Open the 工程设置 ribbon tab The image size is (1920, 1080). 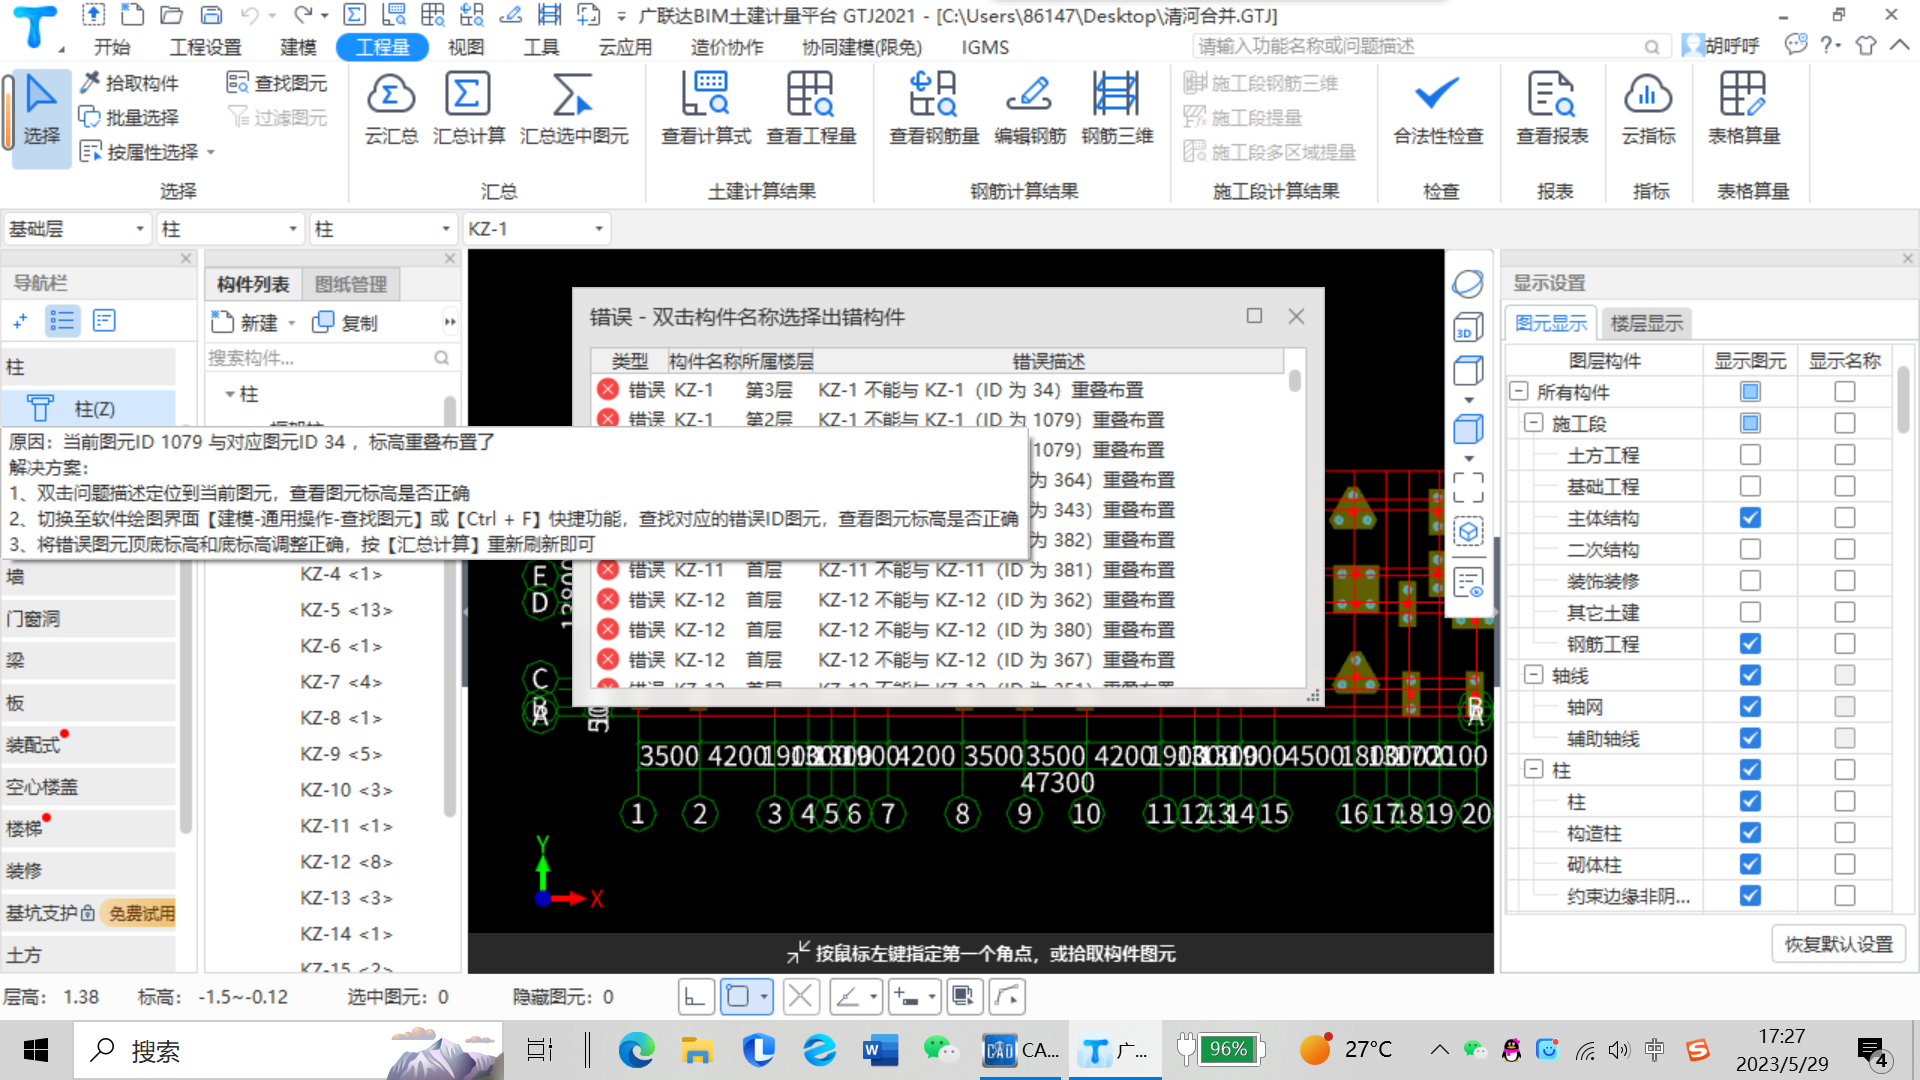tap(205, 47)
